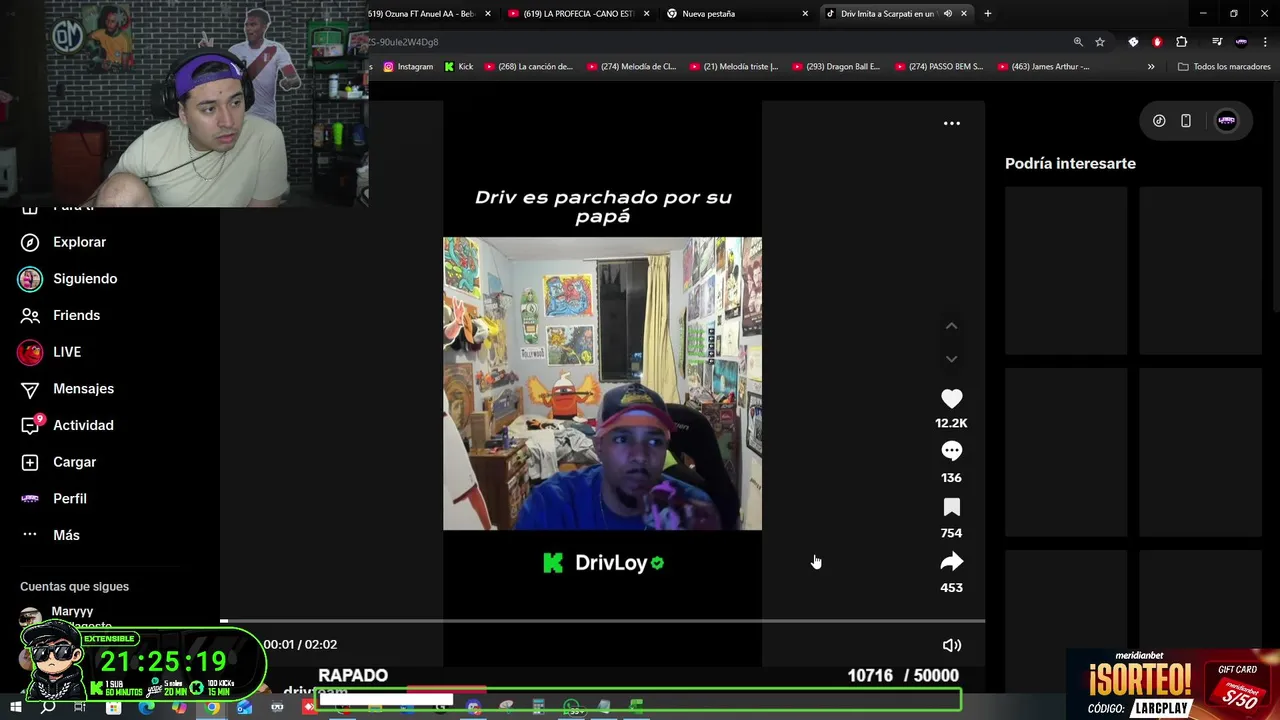This screenshot has width=1280, height=720.
Task: Click the video frame to pause playback
Action: tap(602, 384)
